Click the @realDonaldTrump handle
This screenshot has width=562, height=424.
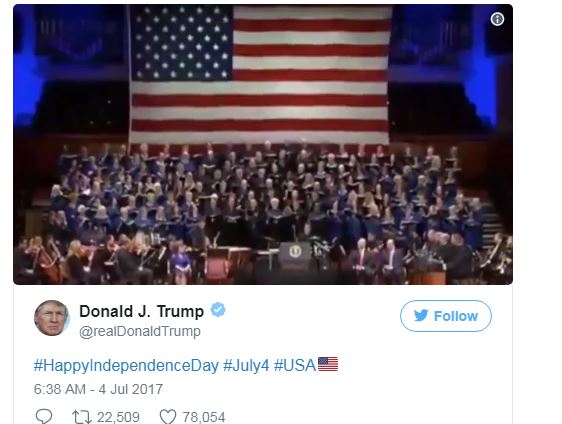[x=140, y=332]
